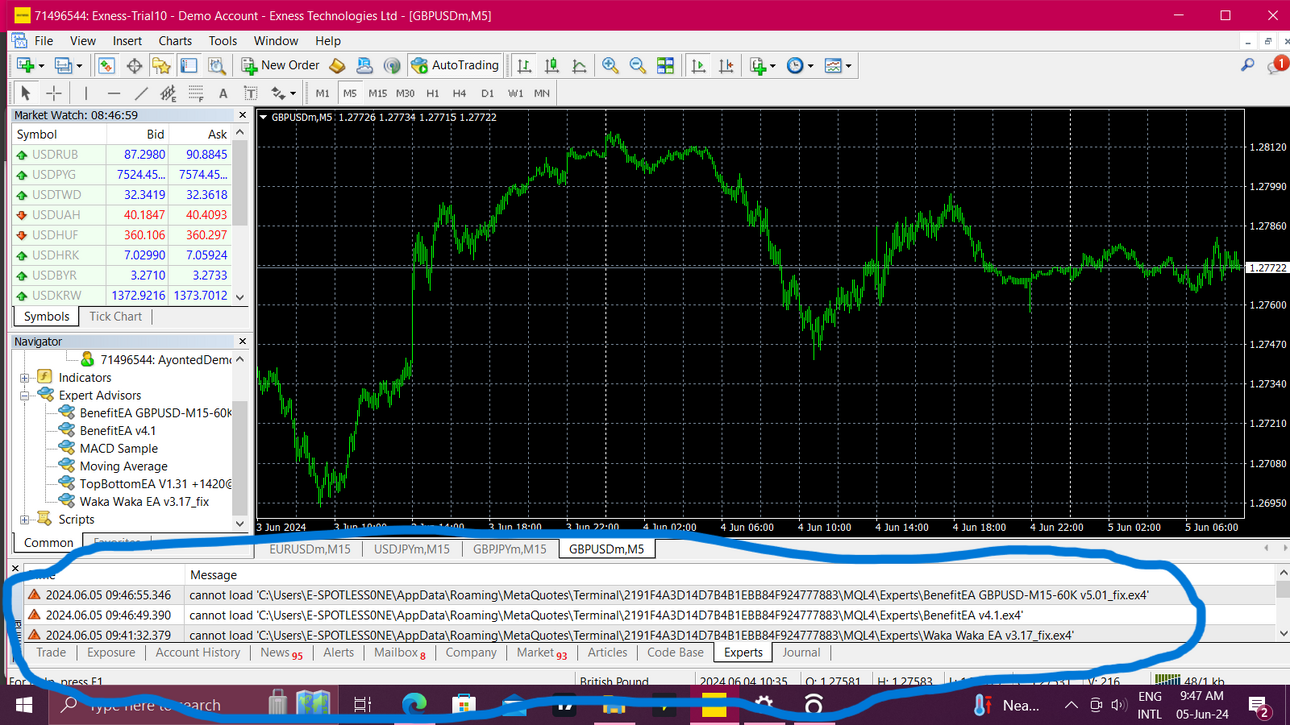Close the Navigator panel
The height and width of the screenshot is (725, 1290).
242,342
